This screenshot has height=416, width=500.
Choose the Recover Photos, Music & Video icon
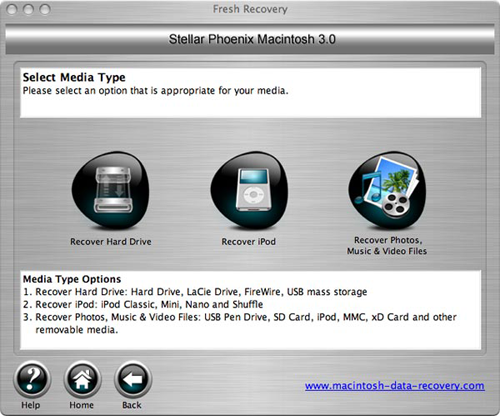click(387, 190)
